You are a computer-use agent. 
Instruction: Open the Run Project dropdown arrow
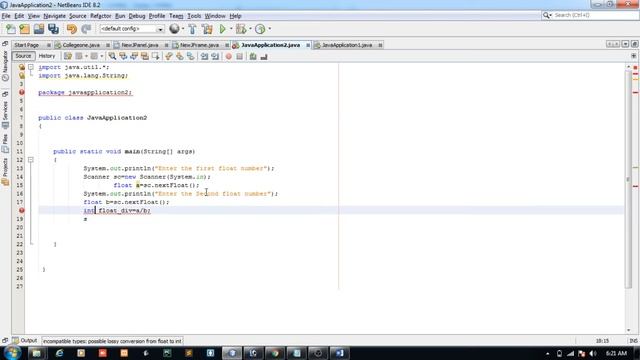[x=231, y=29]
